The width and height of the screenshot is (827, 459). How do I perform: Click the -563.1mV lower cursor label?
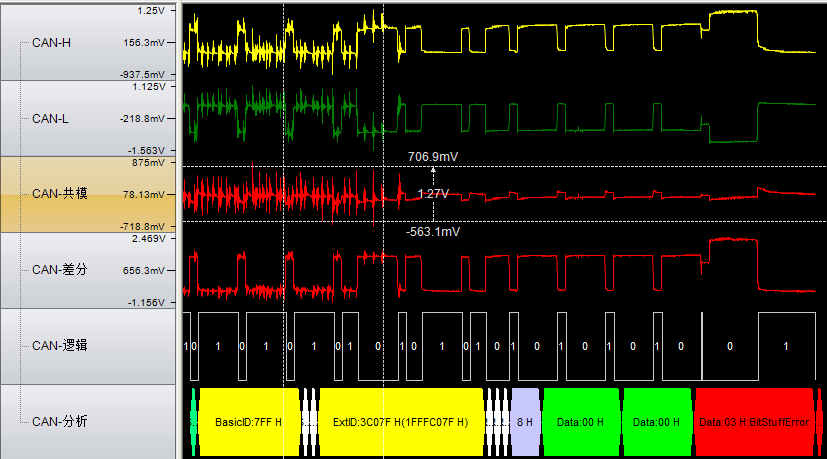coord(432,232)
